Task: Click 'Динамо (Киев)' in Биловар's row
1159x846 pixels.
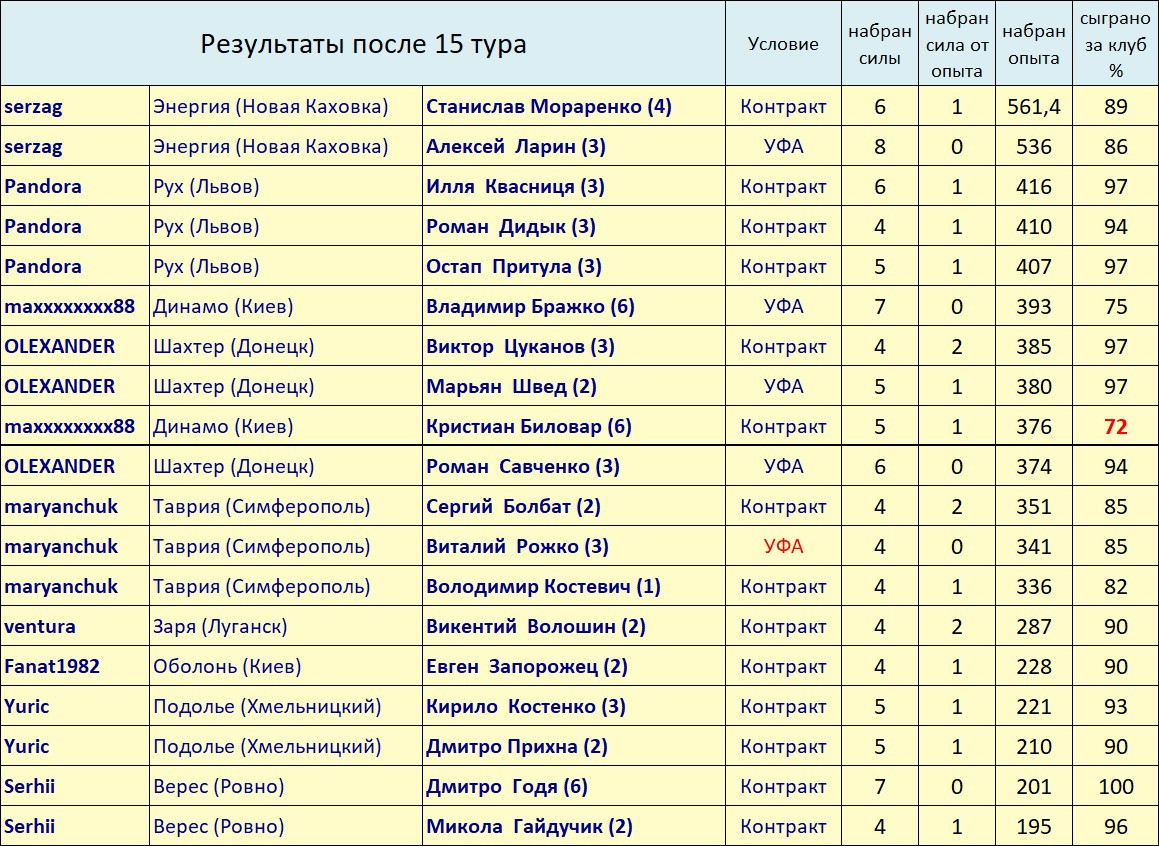Action: (x=223, y=426)
